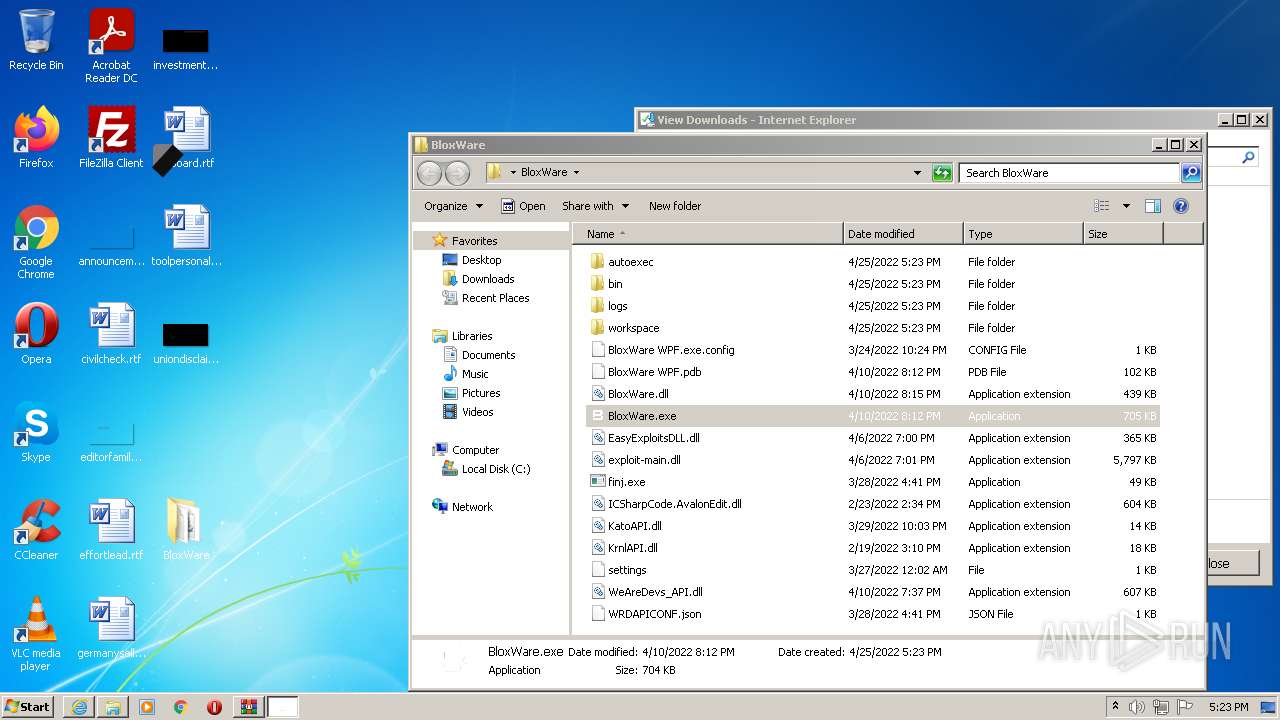Open Skype desktop shortcut
The width and height of the screenshot is (1280, 720).
coord(36,432)
